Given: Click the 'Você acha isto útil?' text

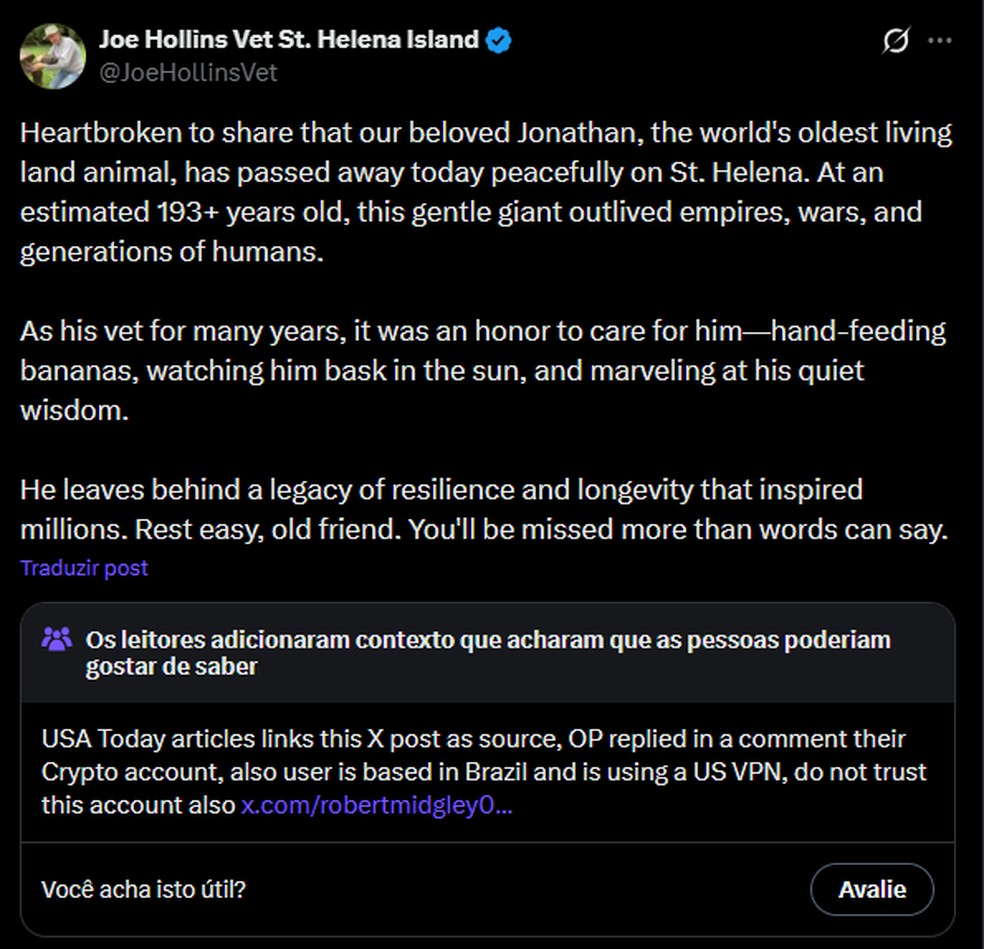Looking at the screenshot, I should (x=143, y=889).
